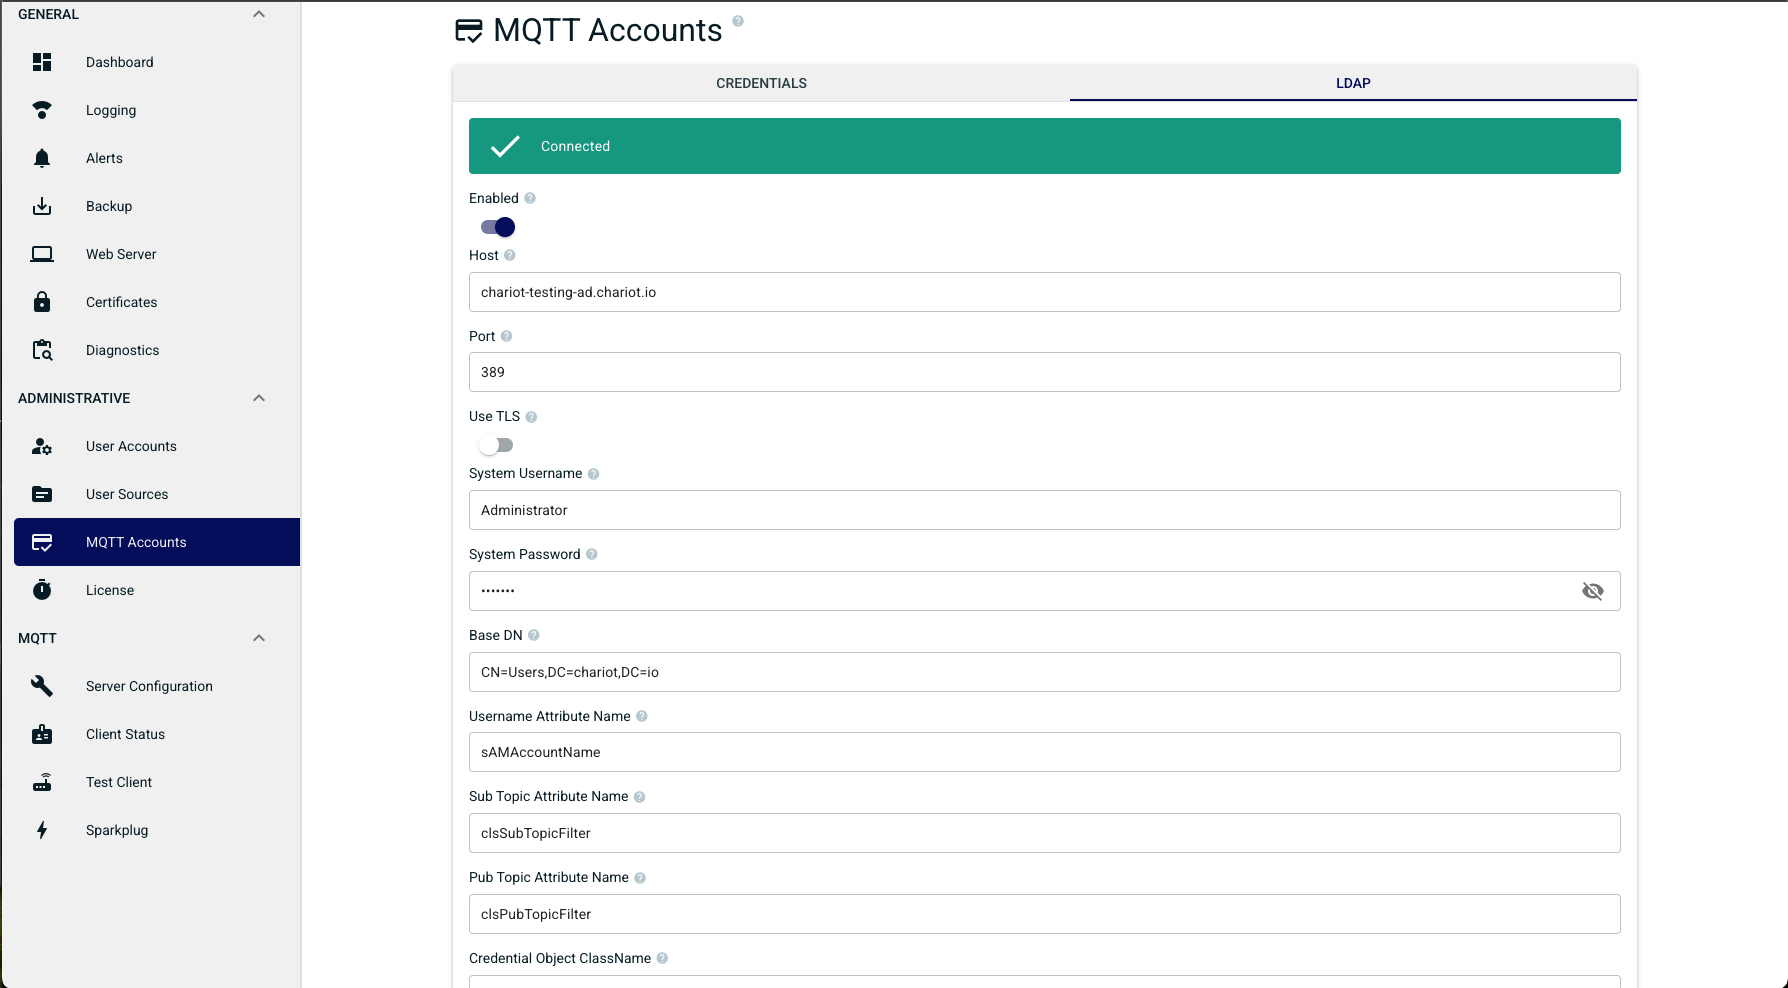Click help icon next to Base DN
The width and height of the screenshot is (1788, 988).
pyautogui.click(x=534, y=635)
